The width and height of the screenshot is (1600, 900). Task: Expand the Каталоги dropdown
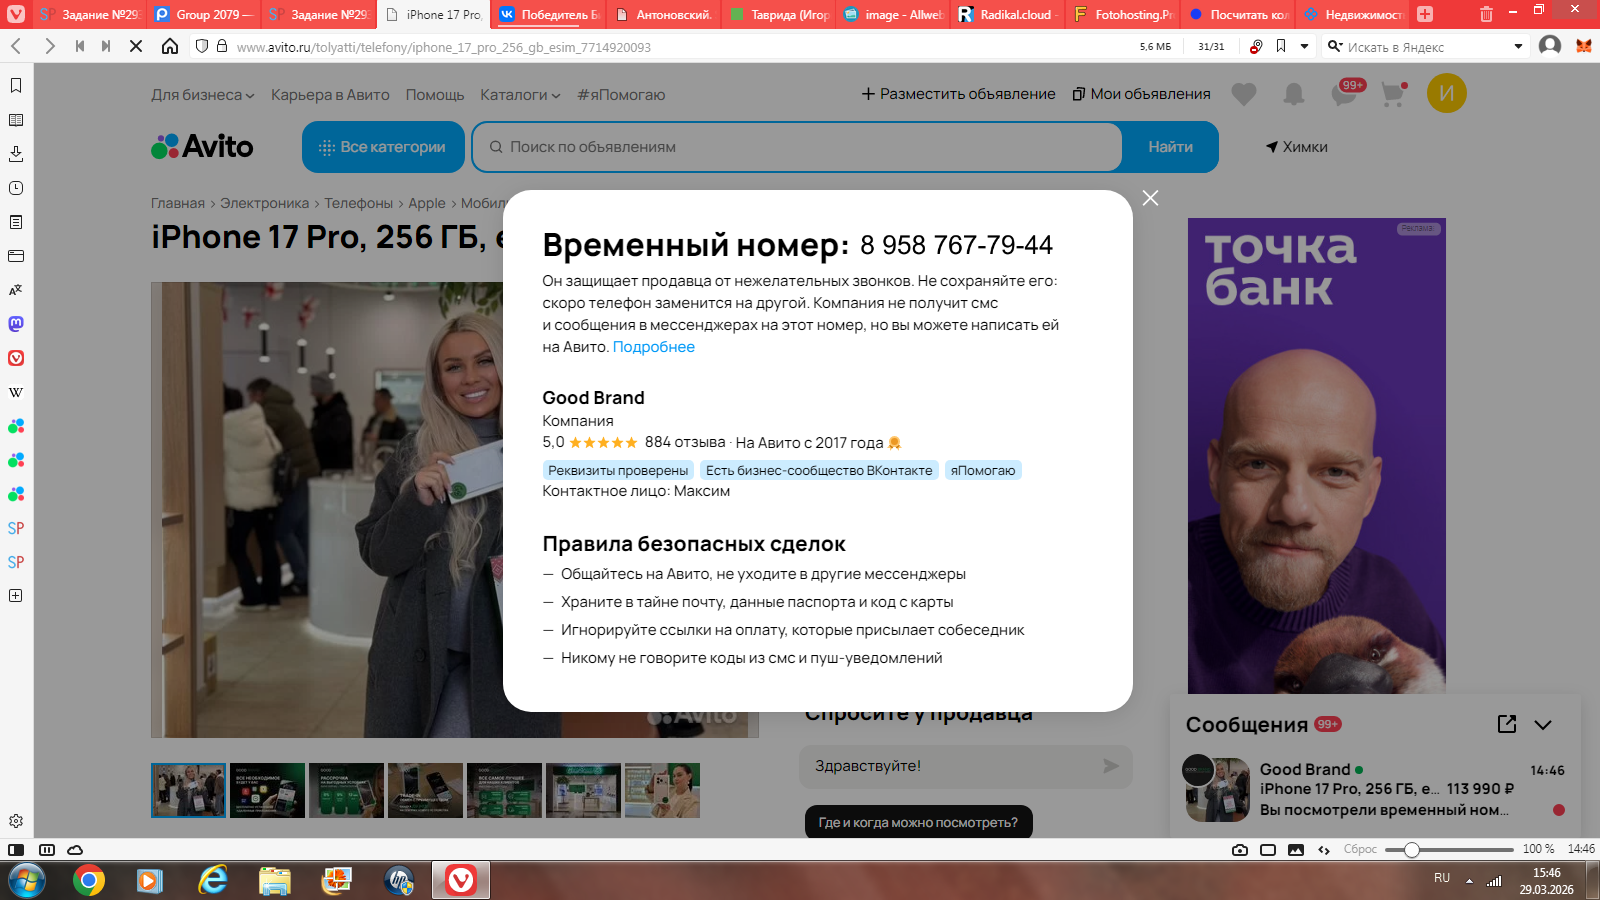tap(520, 95)
